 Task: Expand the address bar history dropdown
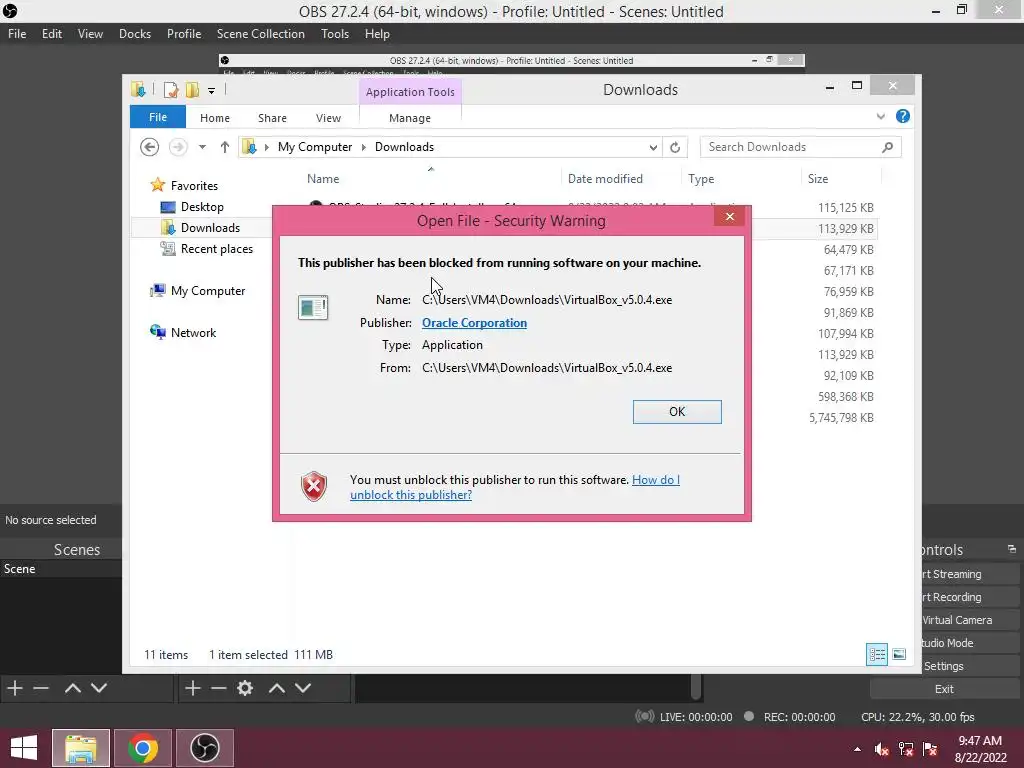(652, 148)
